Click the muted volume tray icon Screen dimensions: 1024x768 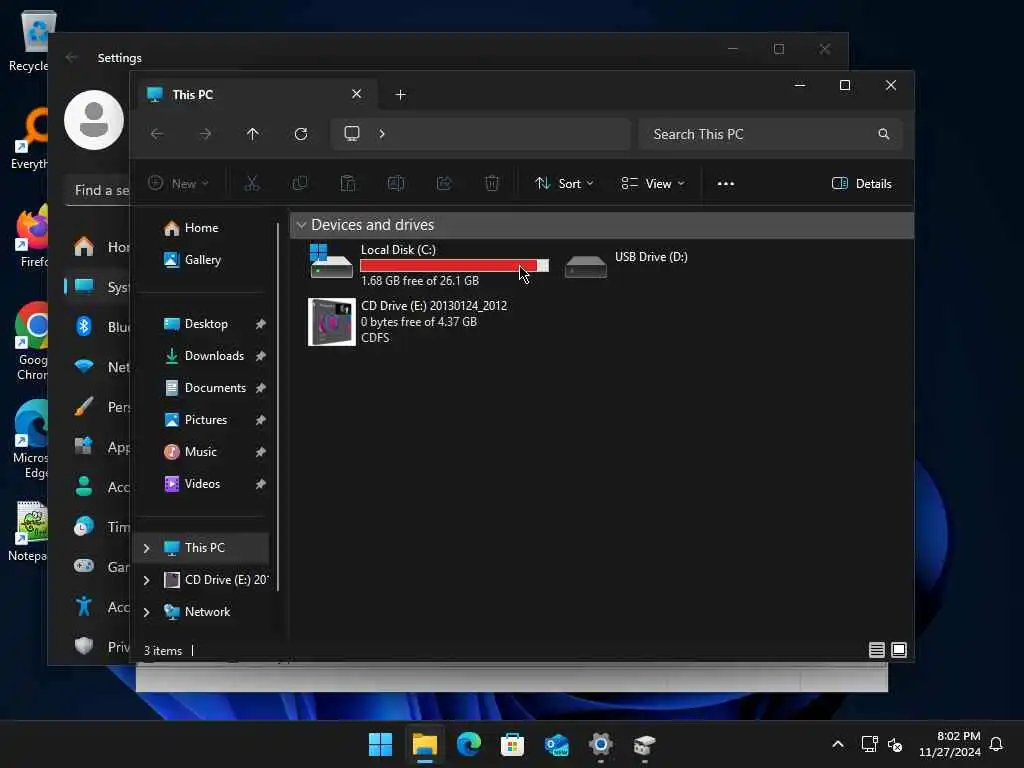(x=895, y=744)
